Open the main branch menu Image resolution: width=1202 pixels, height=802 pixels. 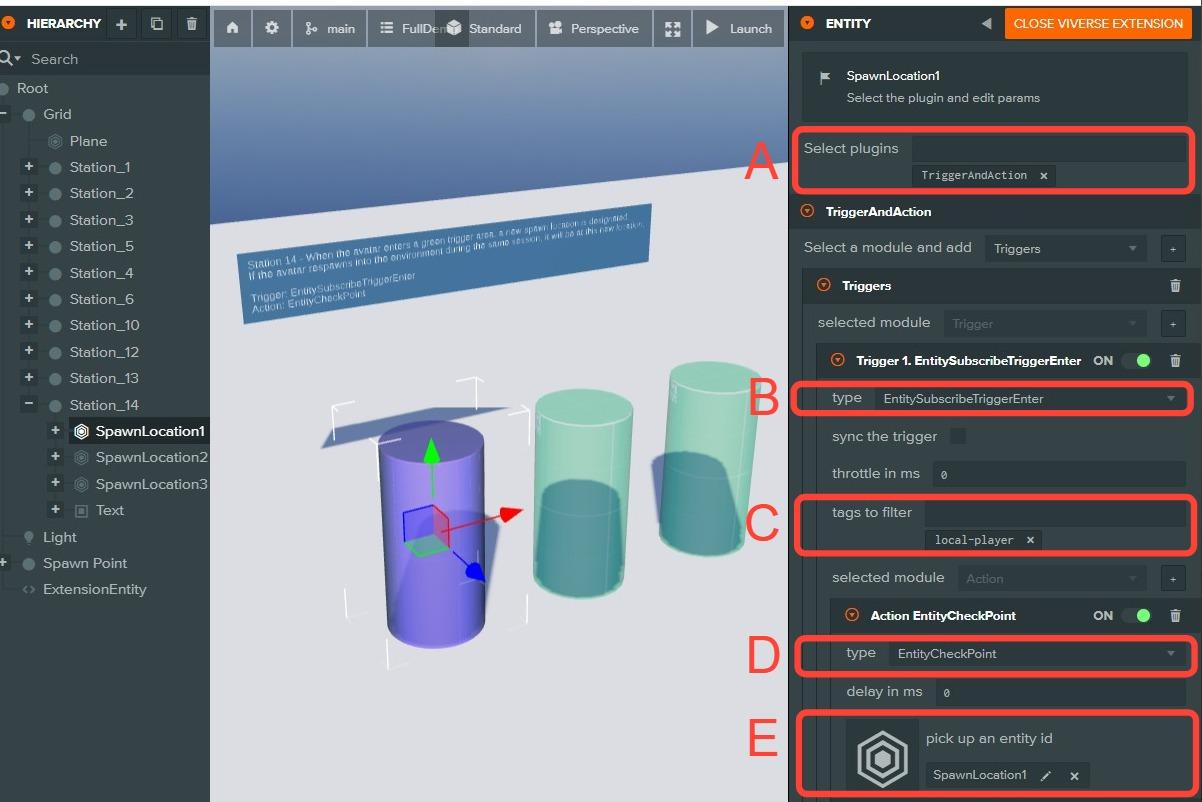329,29
